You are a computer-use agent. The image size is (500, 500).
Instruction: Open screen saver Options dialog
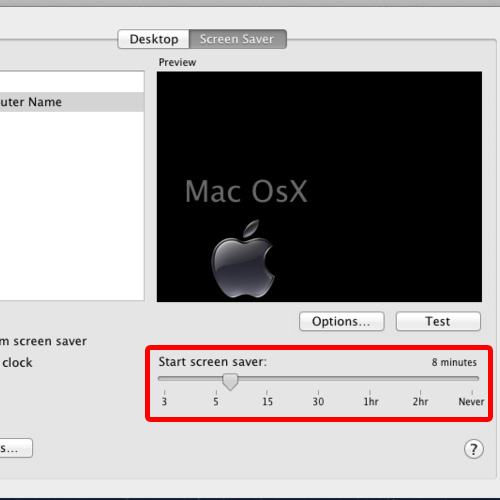[x=342, y=321]
